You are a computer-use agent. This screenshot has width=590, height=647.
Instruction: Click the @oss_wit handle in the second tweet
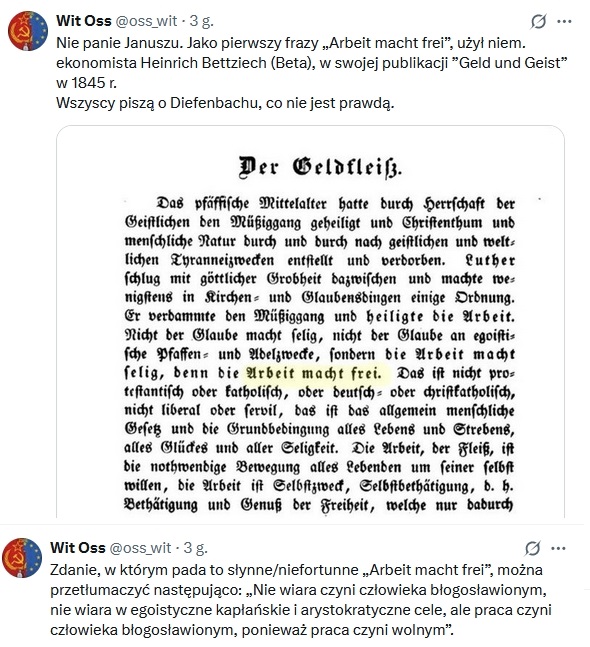click(140, 548)
